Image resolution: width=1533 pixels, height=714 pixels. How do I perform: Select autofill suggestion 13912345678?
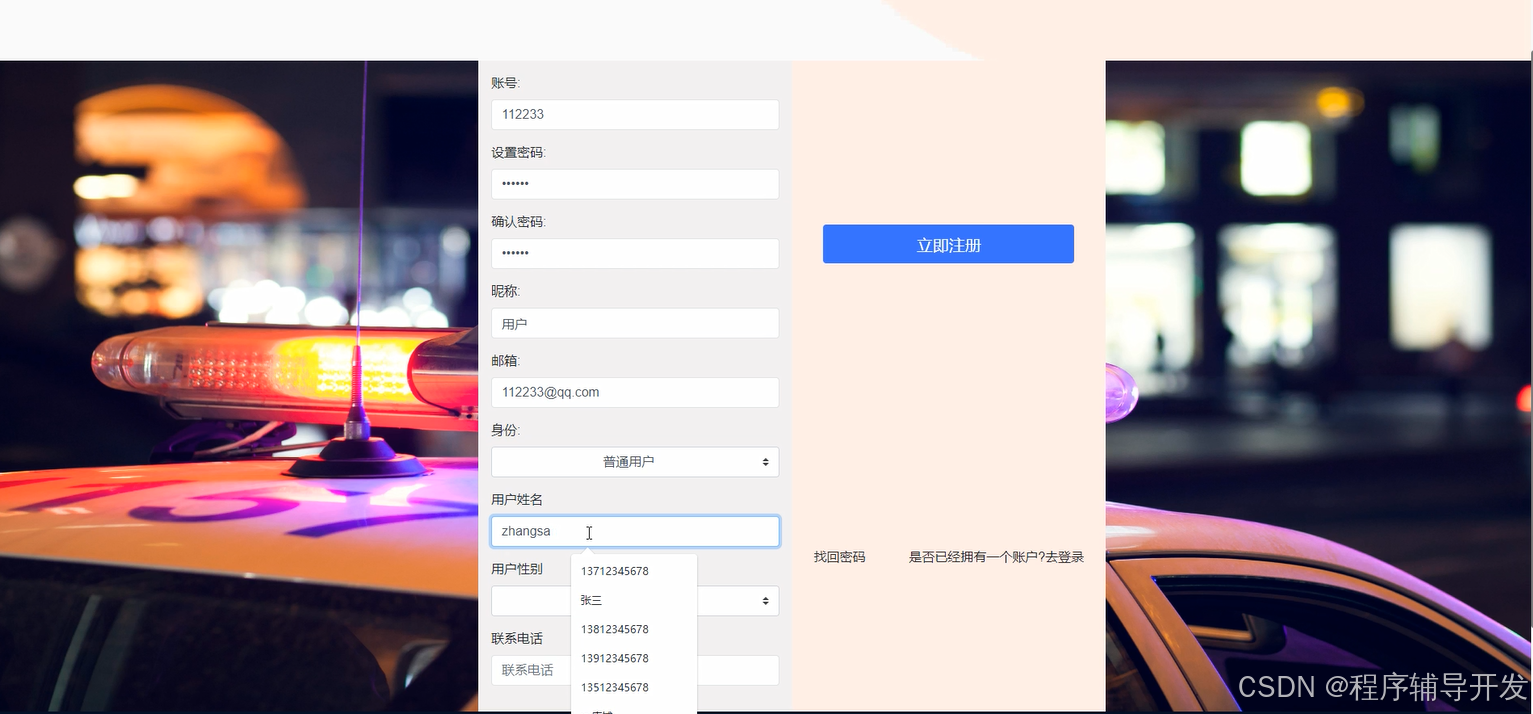click(x=634, y=658)
